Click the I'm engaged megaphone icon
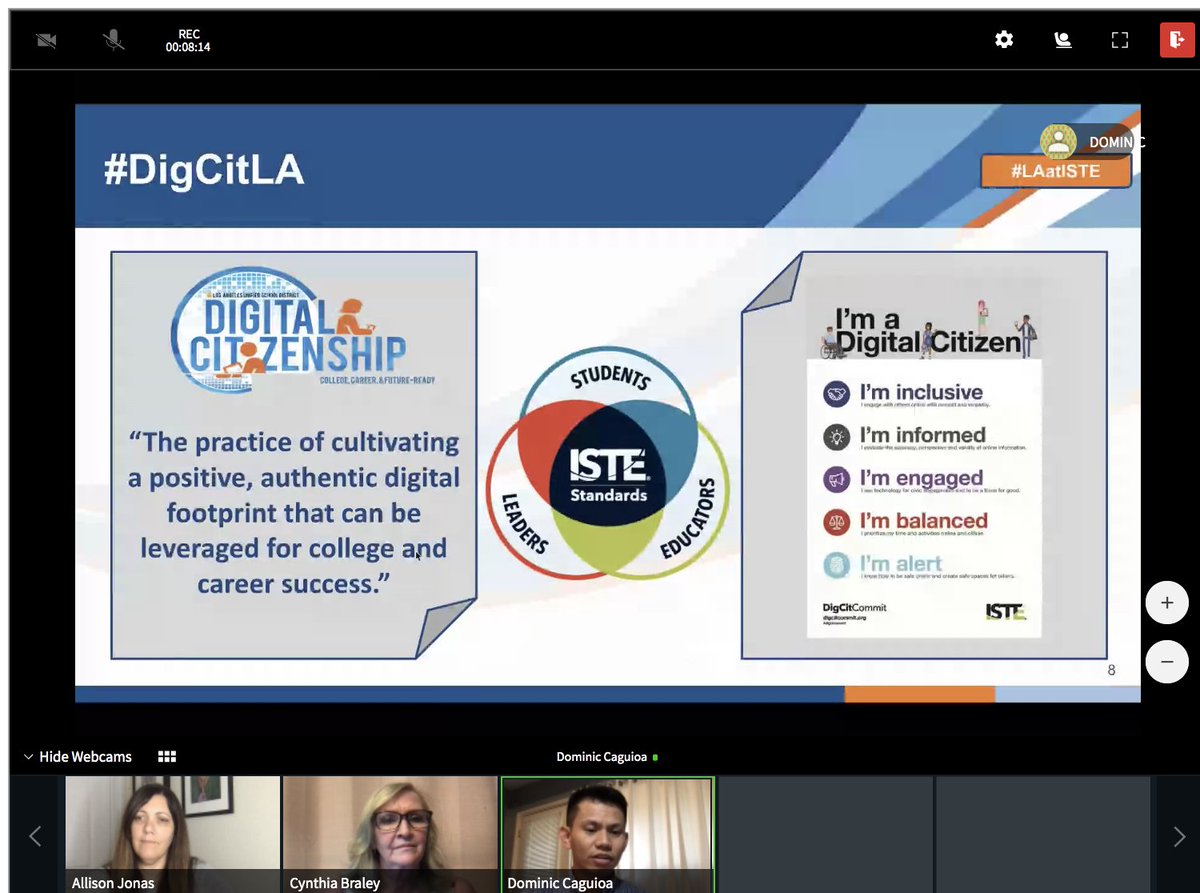 [x=836, y=479]
